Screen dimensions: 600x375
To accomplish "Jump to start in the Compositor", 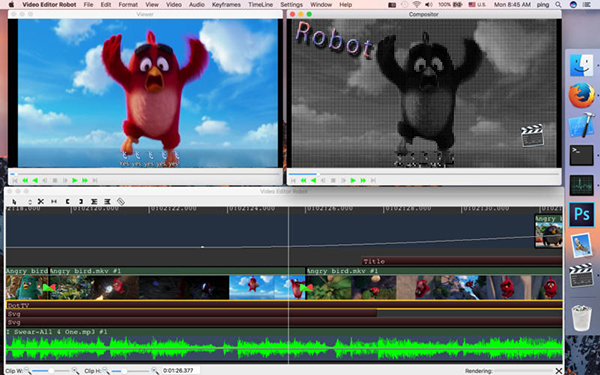I will coord(293,180).
